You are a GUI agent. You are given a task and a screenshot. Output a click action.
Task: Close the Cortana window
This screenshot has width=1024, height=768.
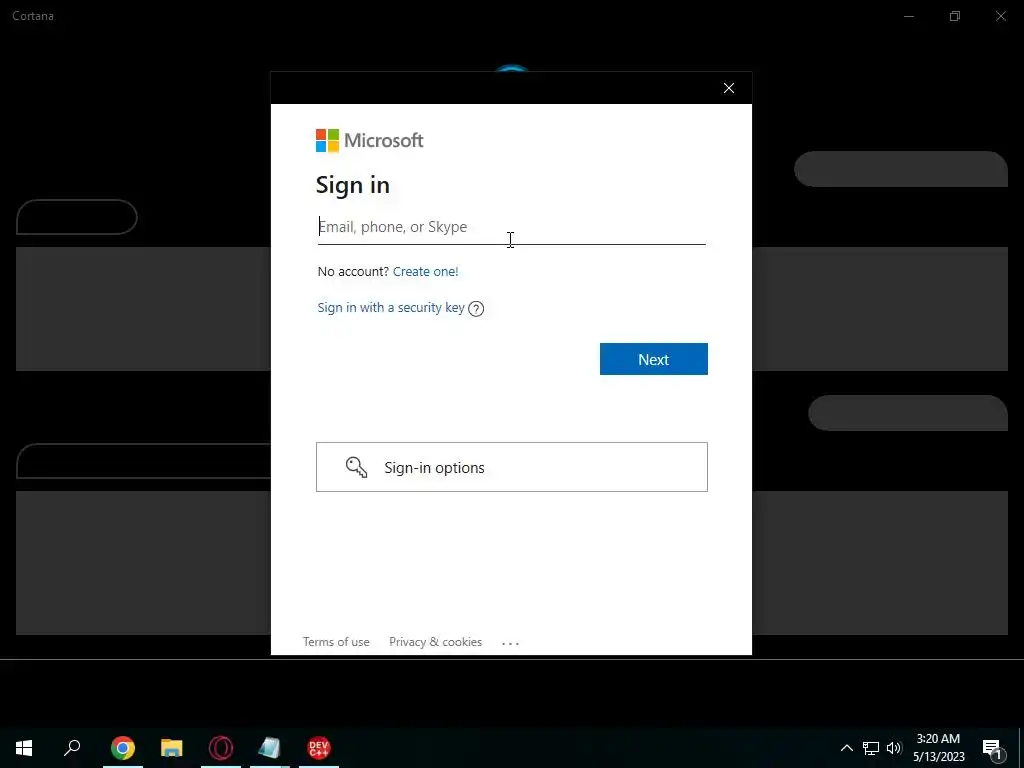tap(1000, 16)
